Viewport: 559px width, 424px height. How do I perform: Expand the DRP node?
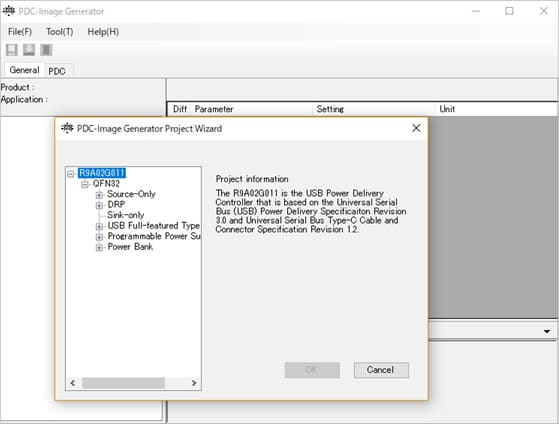(99, 205)
